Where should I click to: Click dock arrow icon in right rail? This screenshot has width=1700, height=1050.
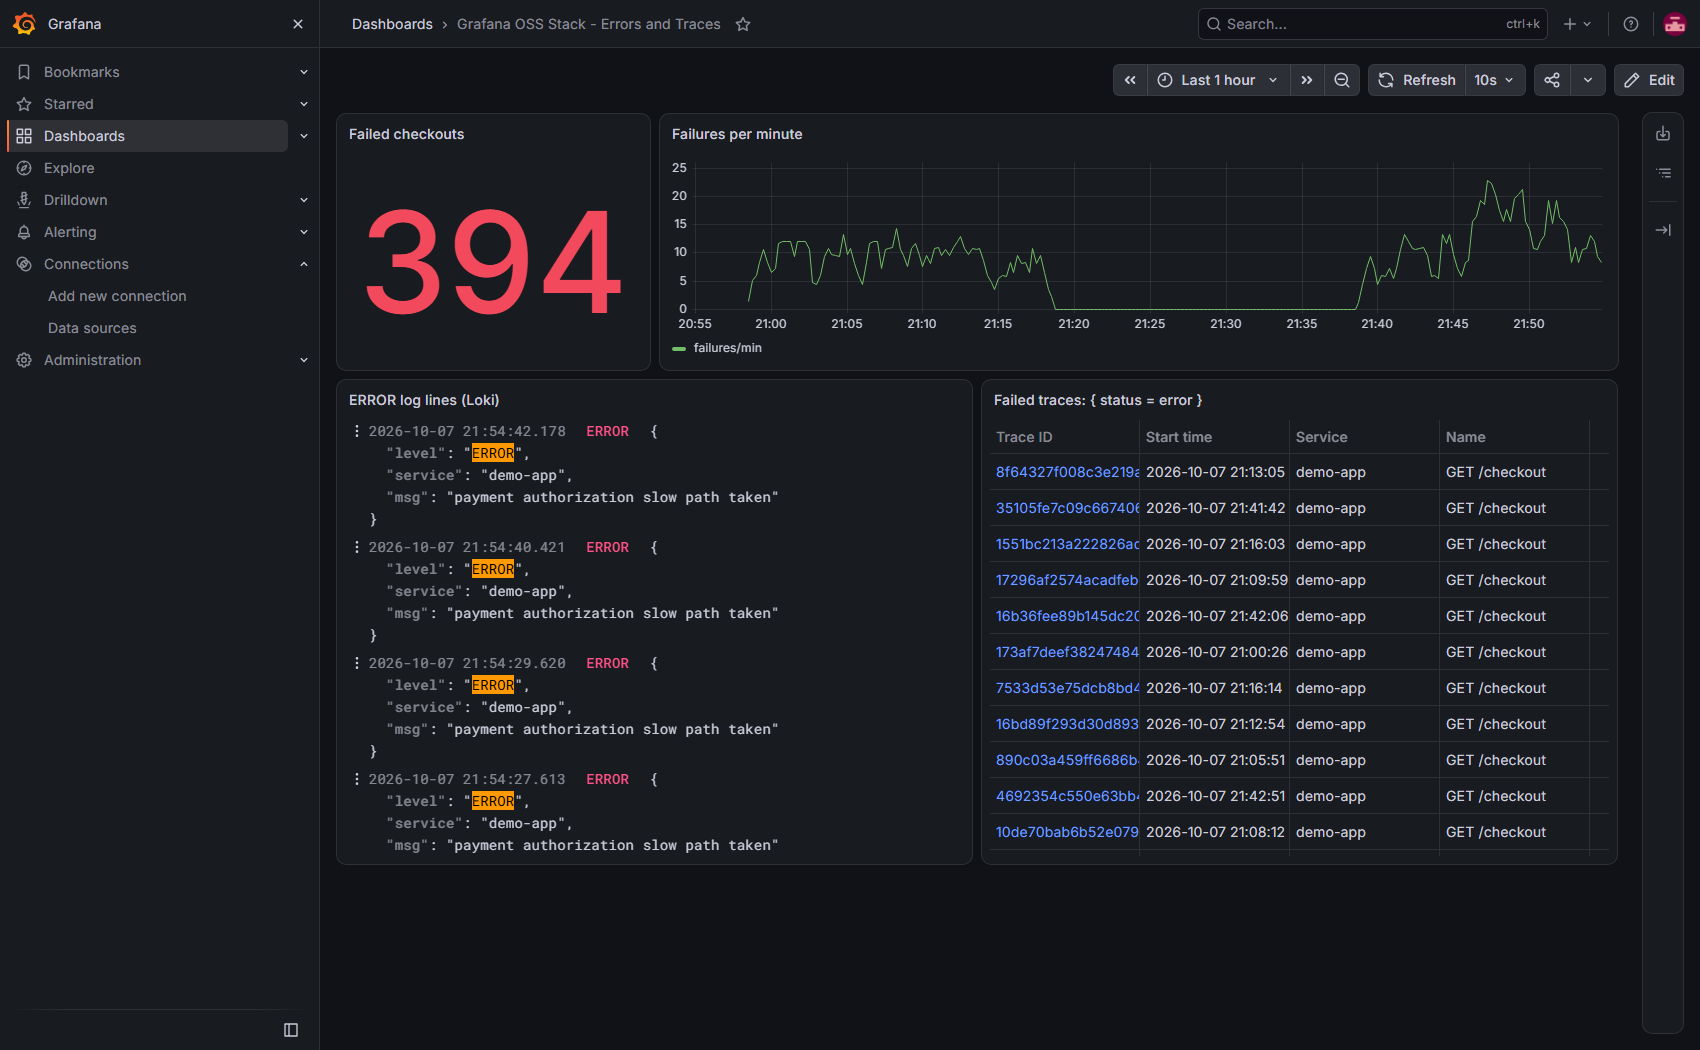point(1663,230)
